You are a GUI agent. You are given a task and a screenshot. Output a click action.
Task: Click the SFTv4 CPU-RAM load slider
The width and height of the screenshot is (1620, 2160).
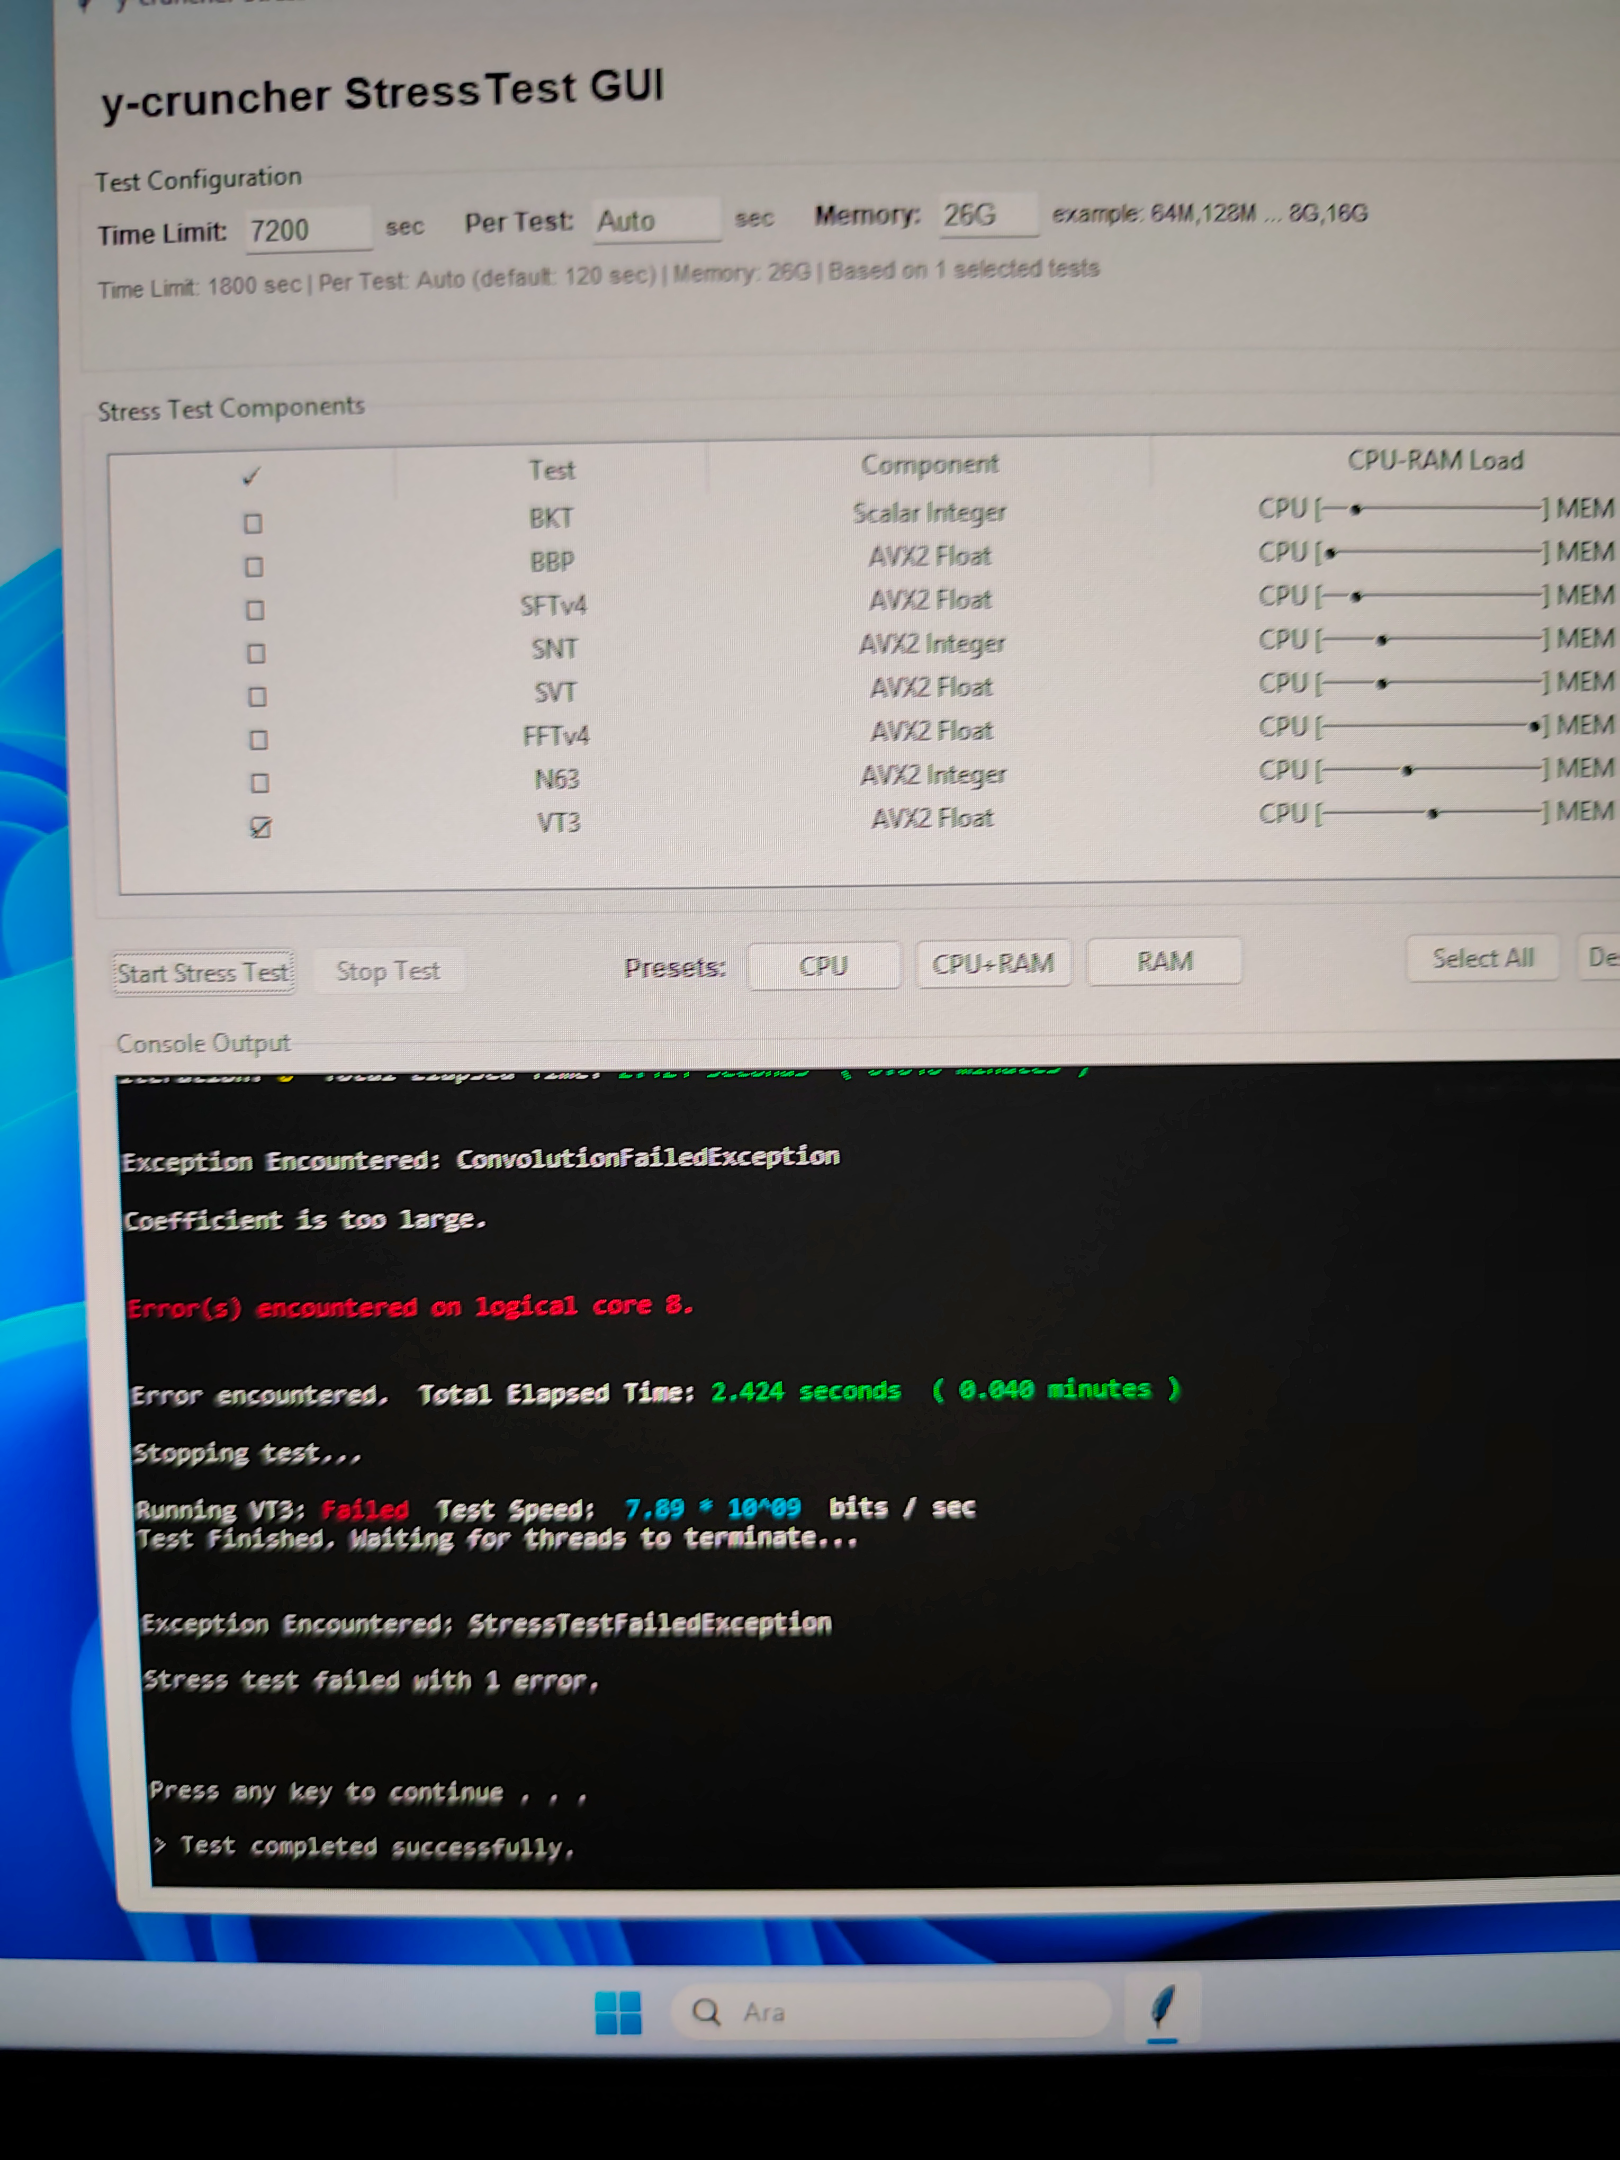(1434, 596)
